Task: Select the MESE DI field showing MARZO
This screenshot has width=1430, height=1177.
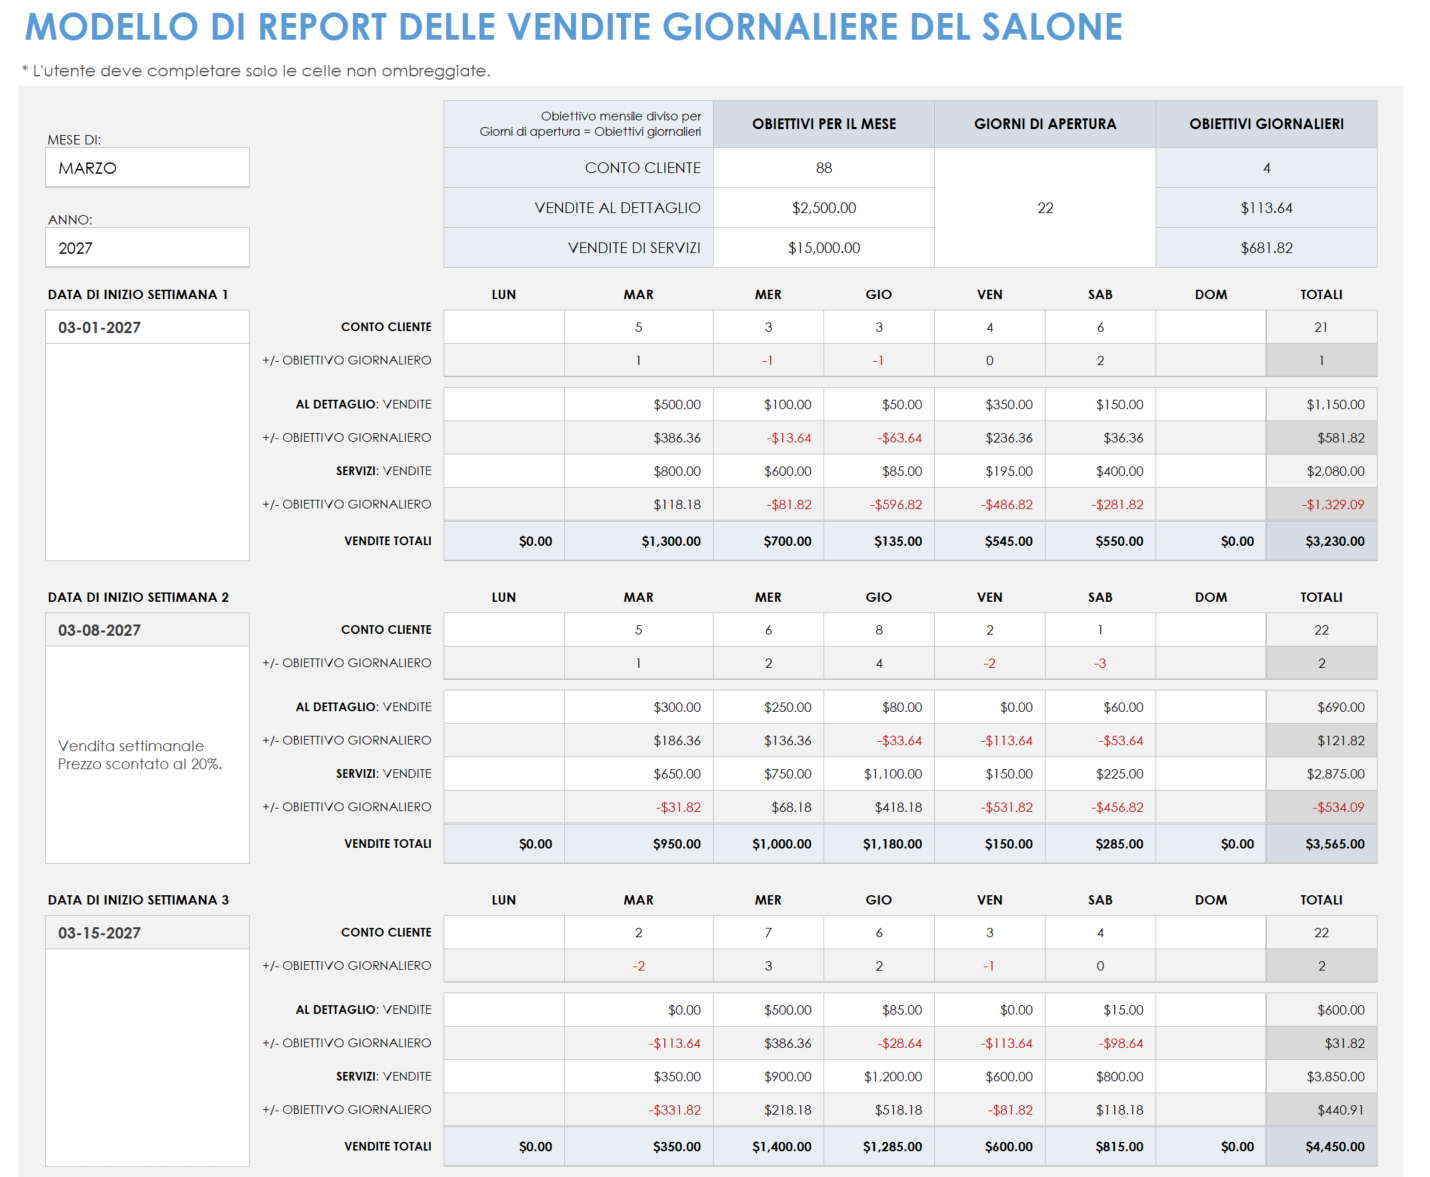Action: pos(147,168)
